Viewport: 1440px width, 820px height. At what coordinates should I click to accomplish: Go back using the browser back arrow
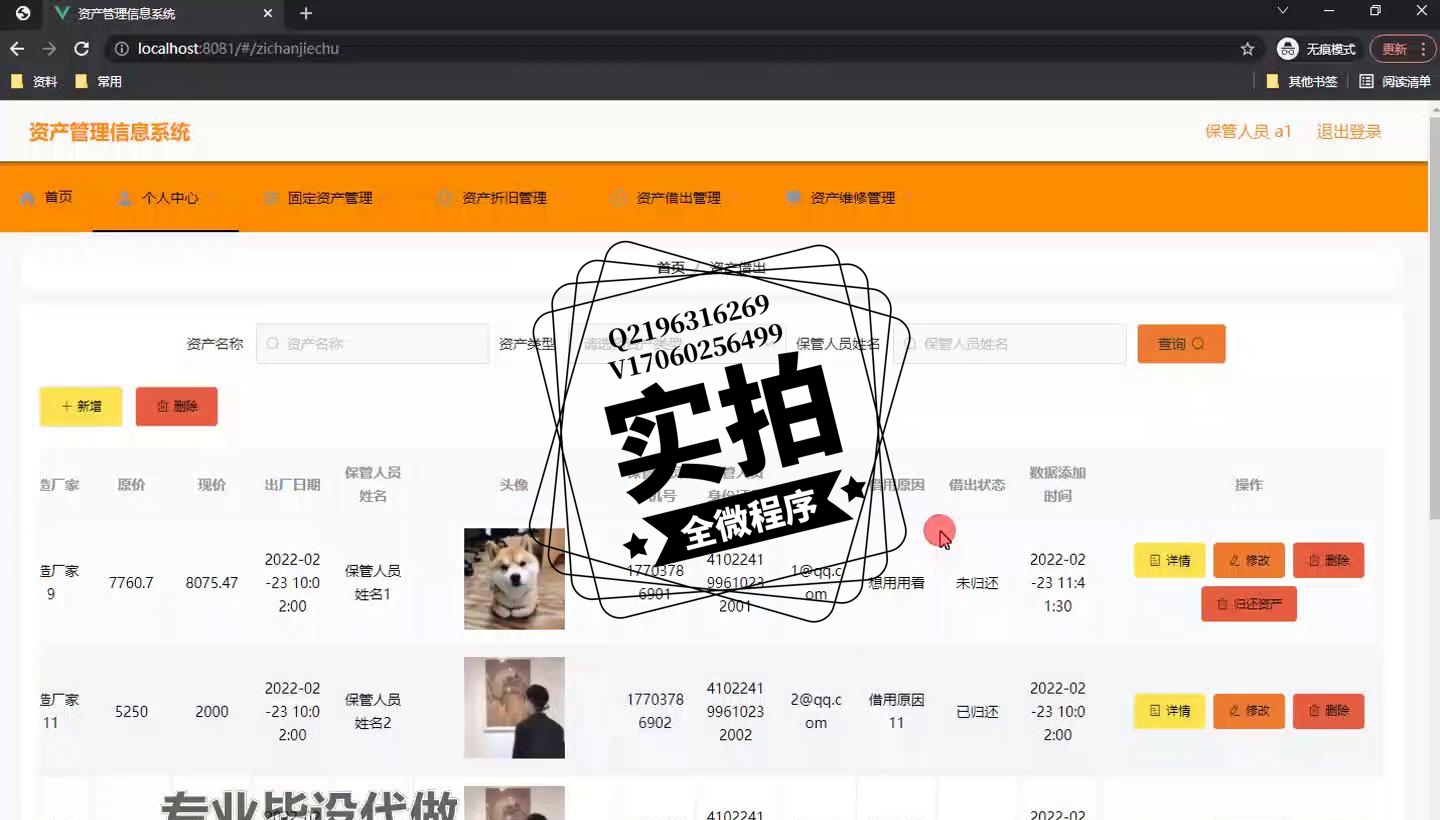click(x=17, y=48)
